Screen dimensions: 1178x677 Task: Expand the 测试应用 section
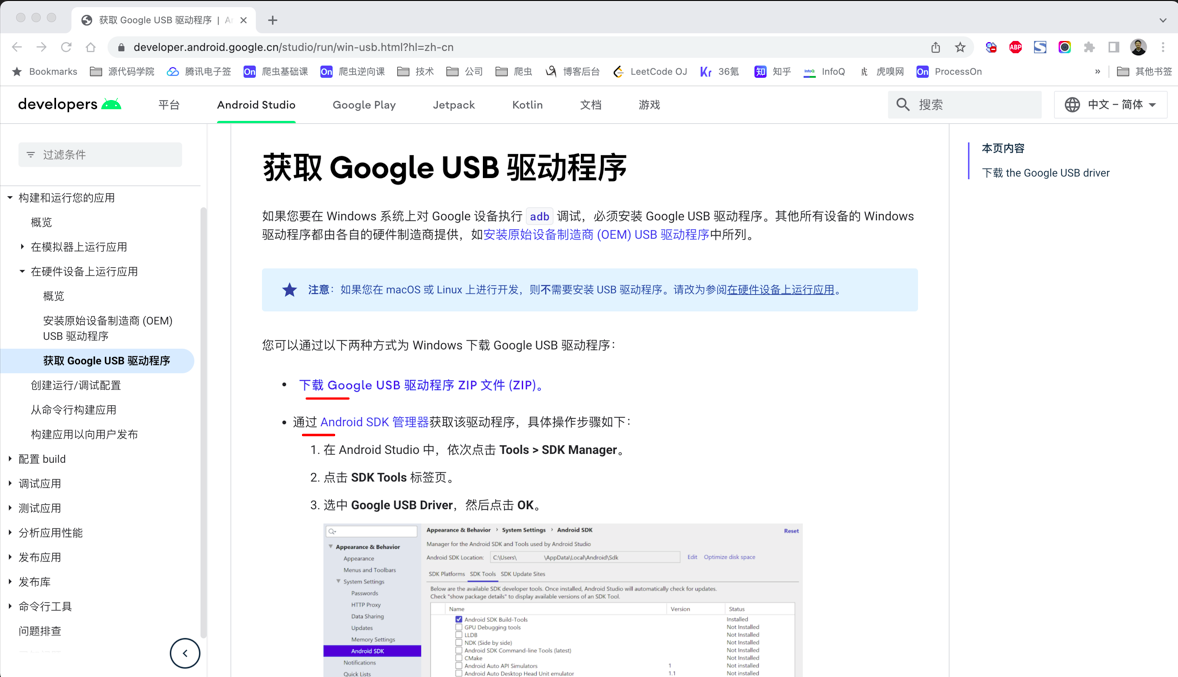coord(10,508)
